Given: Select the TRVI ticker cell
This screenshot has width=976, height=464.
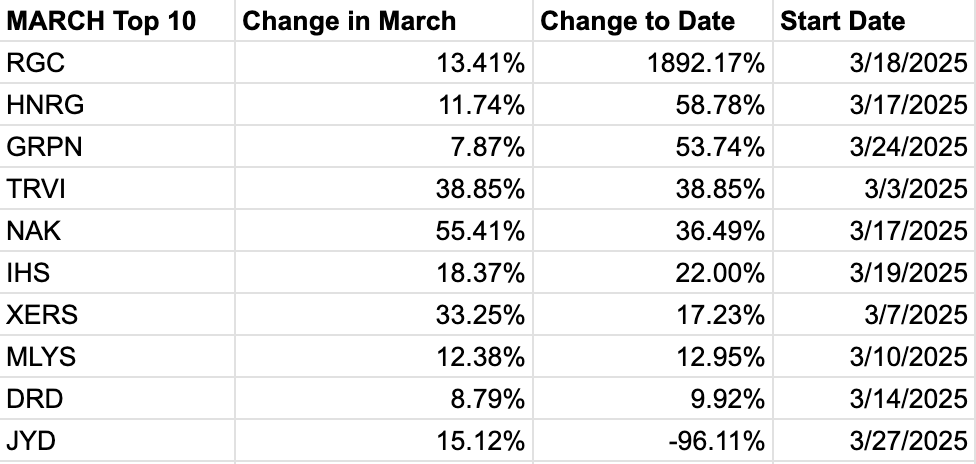Looking at the screenshot, I should (x=117, y=188).
